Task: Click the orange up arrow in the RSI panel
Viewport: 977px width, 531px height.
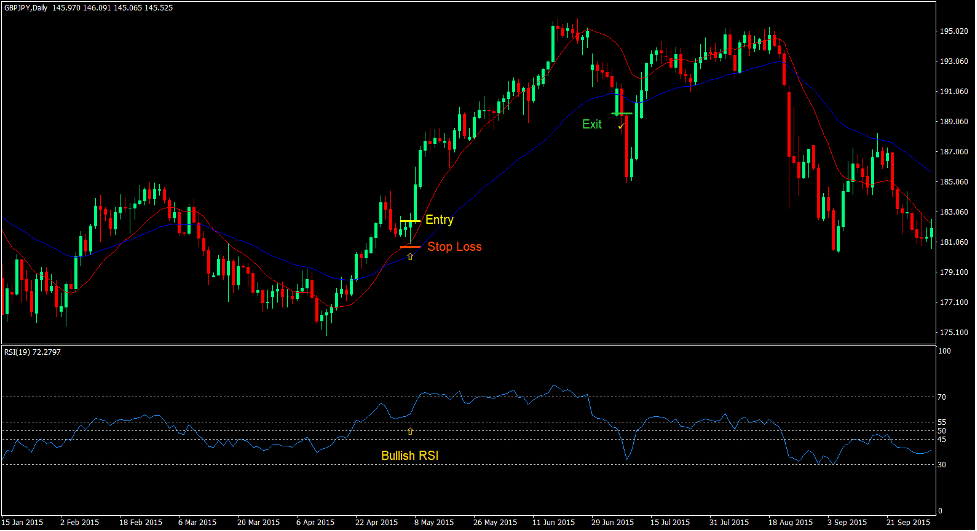Action: coord(410,431)
